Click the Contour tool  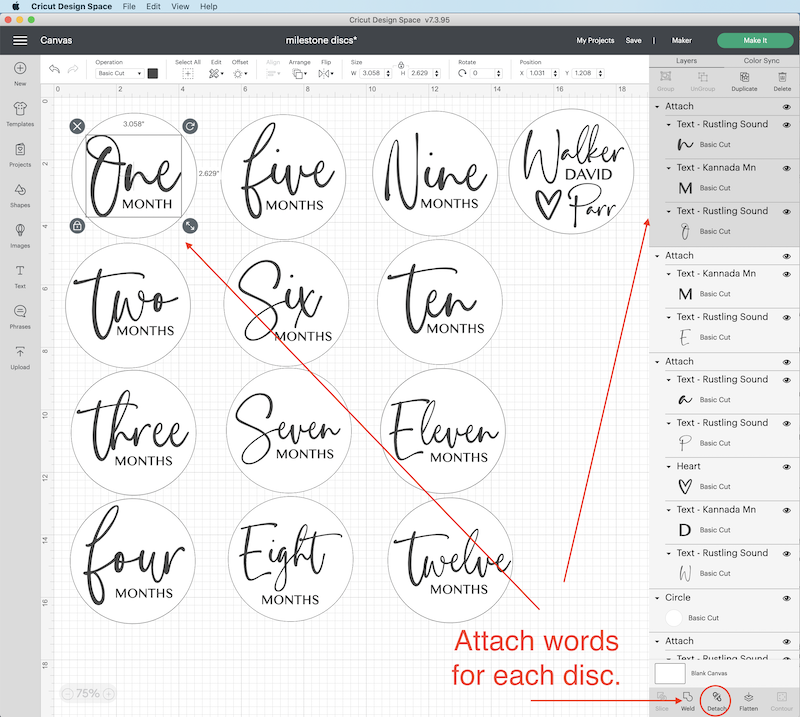[x=782, y=701]
